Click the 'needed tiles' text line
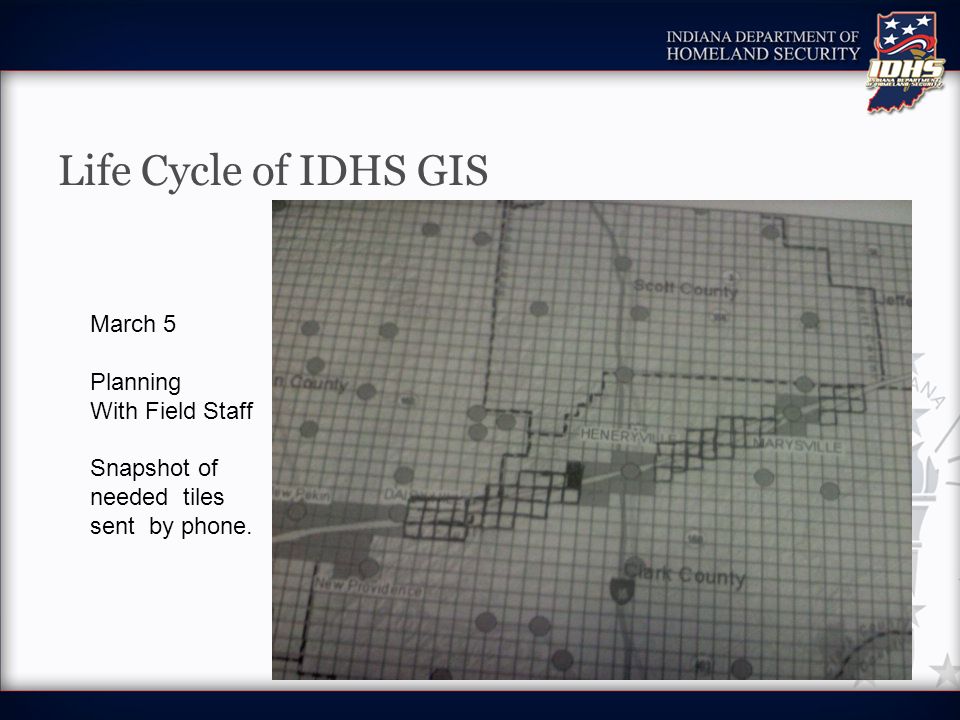The width and height of the screenshot is (960, 720). [157, 497]
